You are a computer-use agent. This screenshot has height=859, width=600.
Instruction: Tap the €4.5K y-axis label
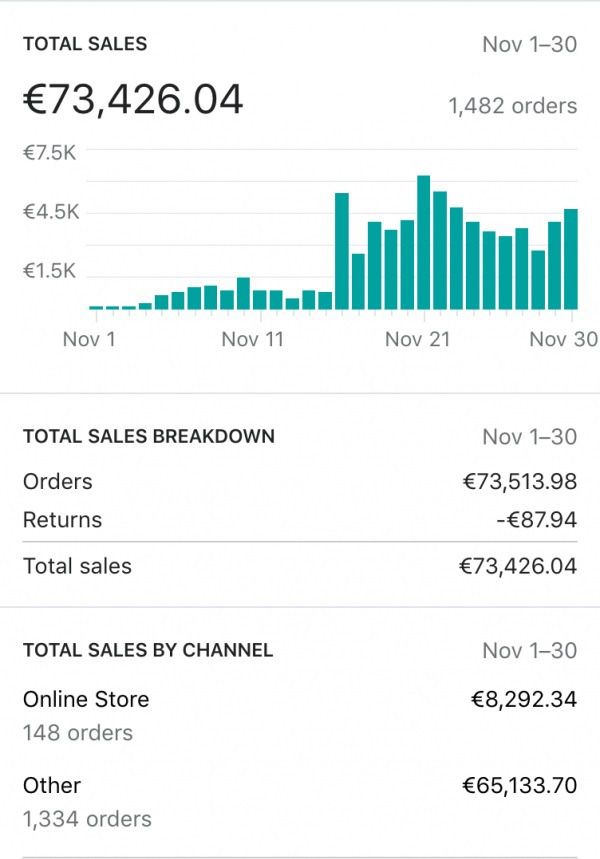[50, 211]
